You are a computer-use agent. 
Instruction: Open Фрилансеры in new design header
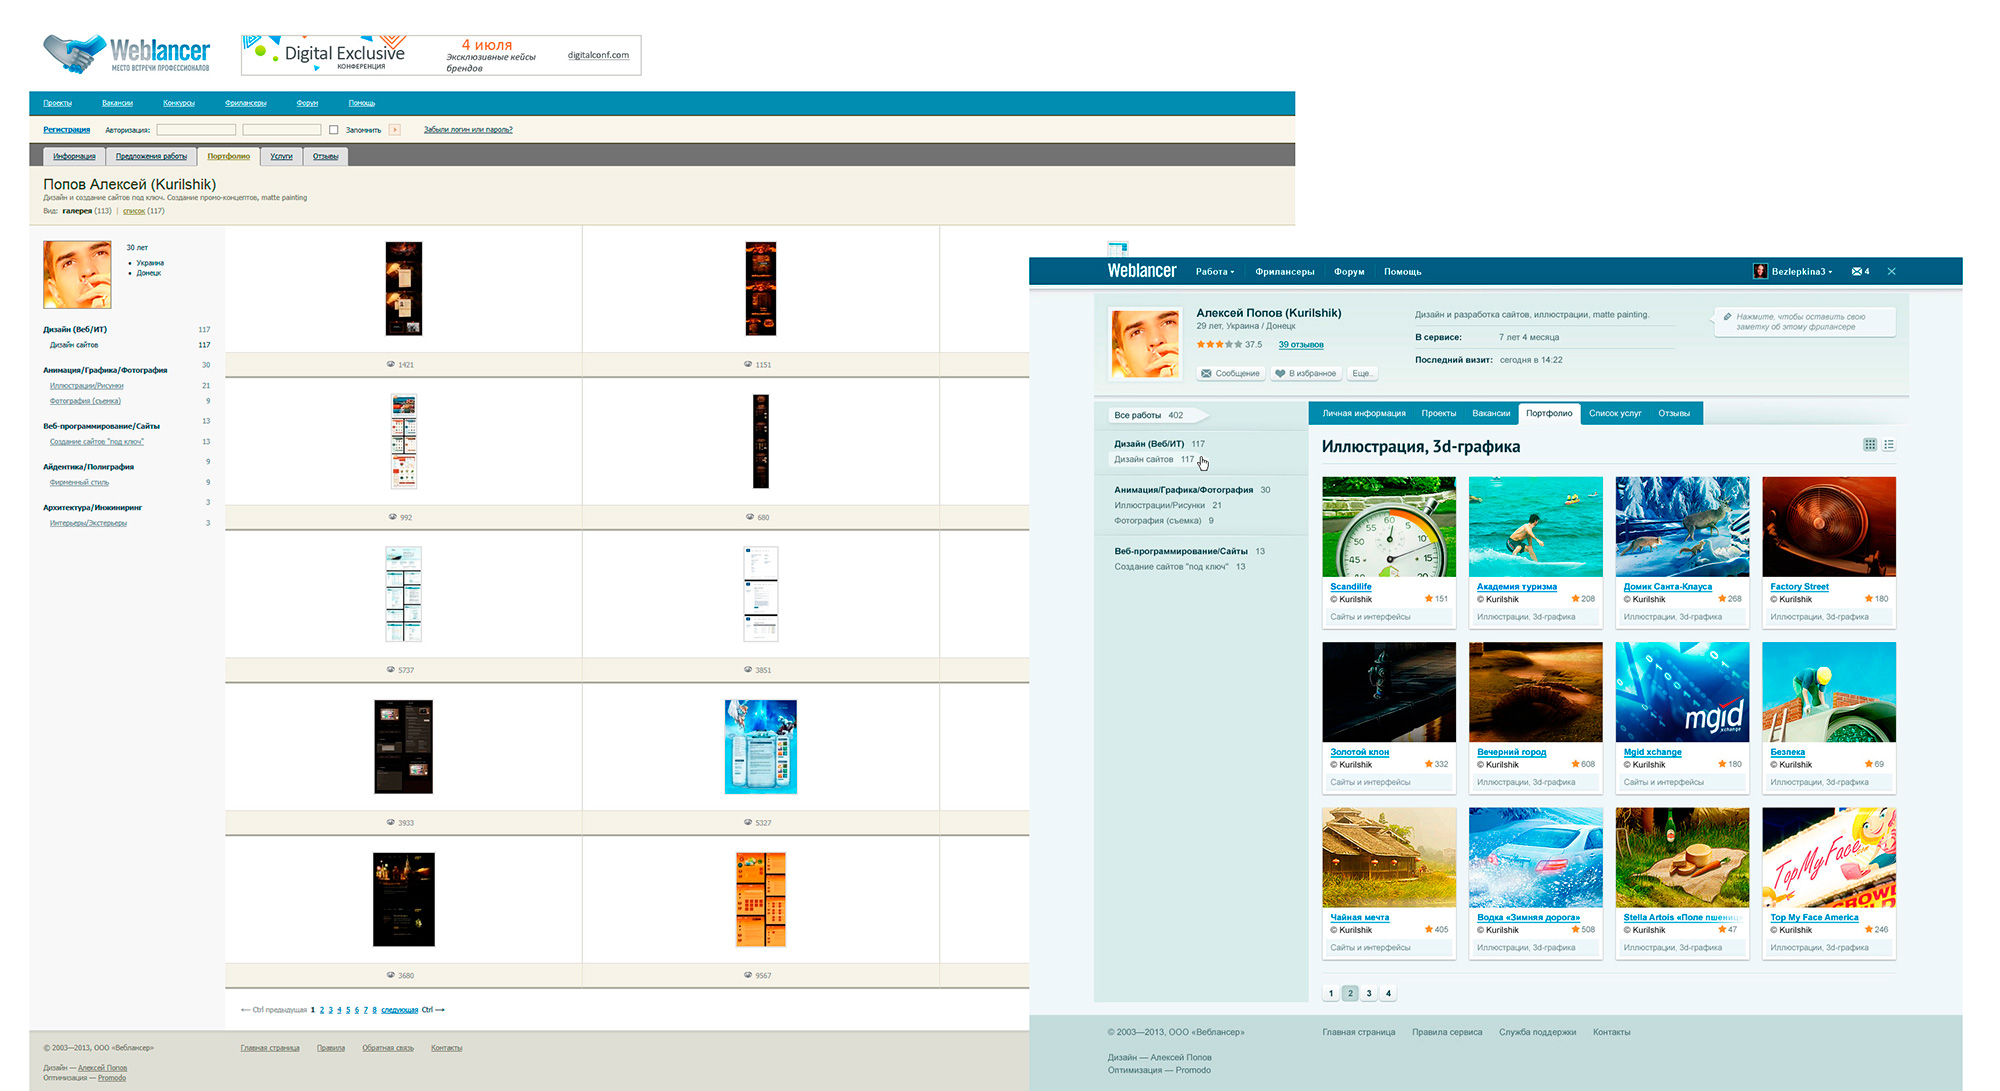(1285, 271)
